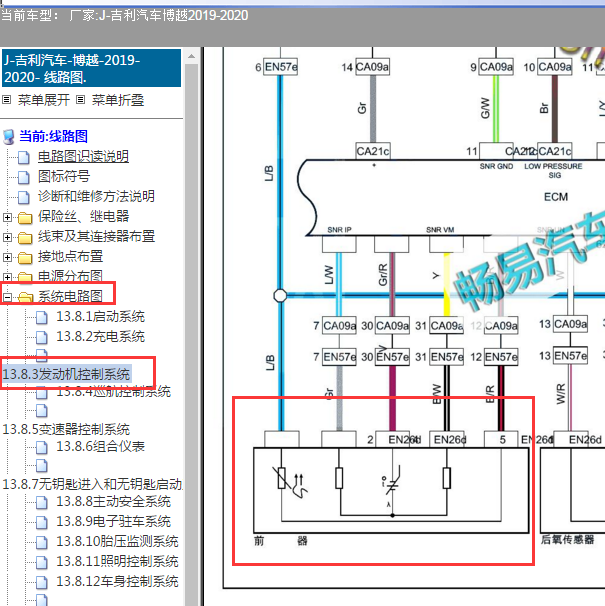Click the 菜单折叠 small list icon
Image resolution: width=605 pixels, height=606 pixels.
pyautogui.click(x=80, y=100)
